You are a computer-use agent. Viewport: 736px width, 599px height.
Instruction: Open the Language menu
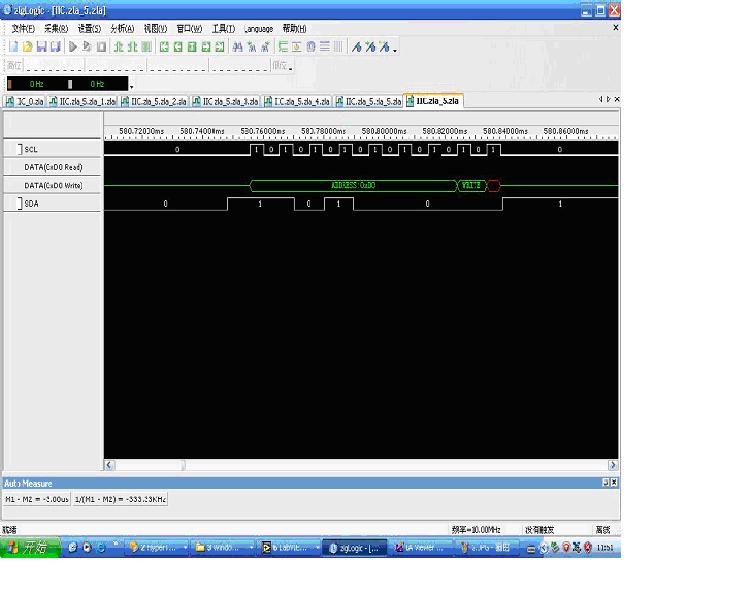click(x=258, y=29)
